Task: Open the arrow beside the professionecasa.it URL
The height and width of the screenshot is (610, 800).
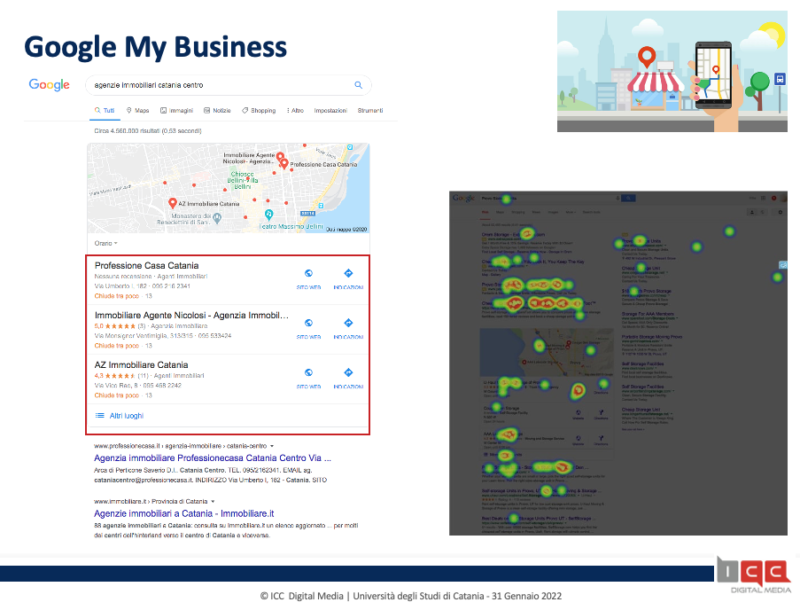Action: point(272,446)
